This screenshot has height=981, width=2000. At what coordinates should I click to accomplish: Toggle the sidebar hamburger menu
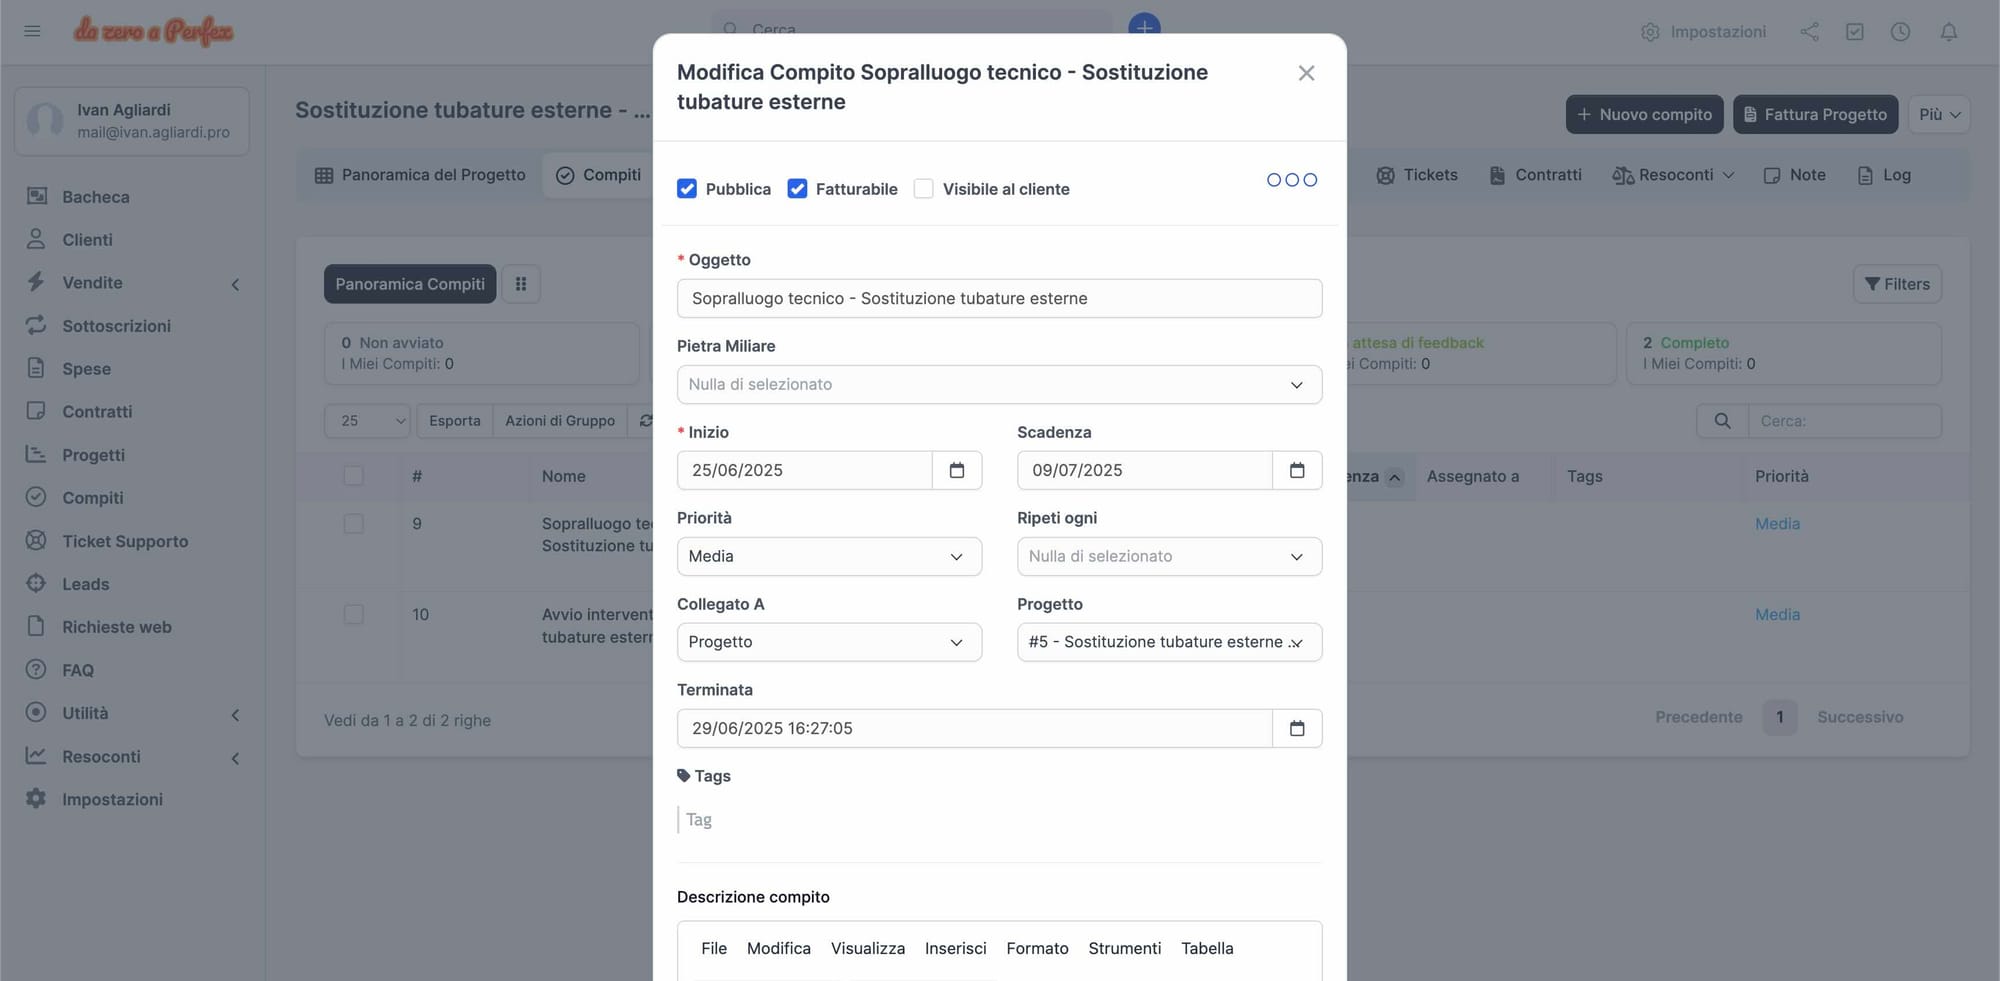pyautogui.click(x=32, y=31)
